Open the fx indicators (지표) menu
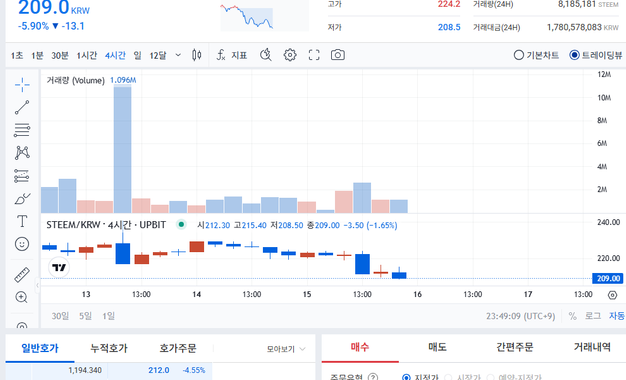Image resolution: width=626 pixels, height=380 pixels. pyautogui.click(x=232, y=55)
